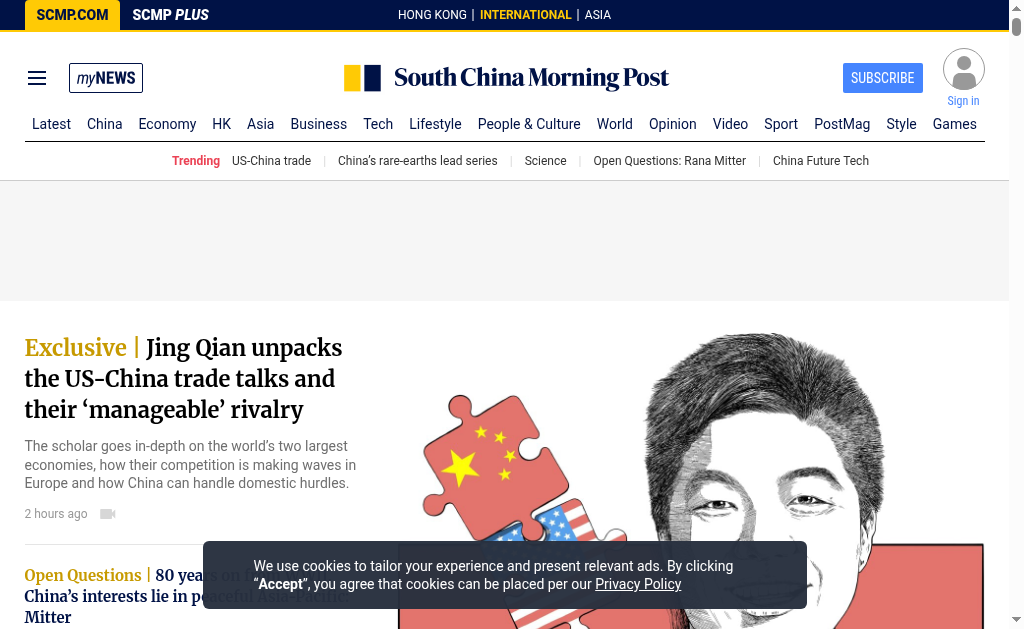Image resolution: width=1024 pixels, height=629 pixels.
Task: Open the US-China trade trending topic
Action: coord(271,161)
